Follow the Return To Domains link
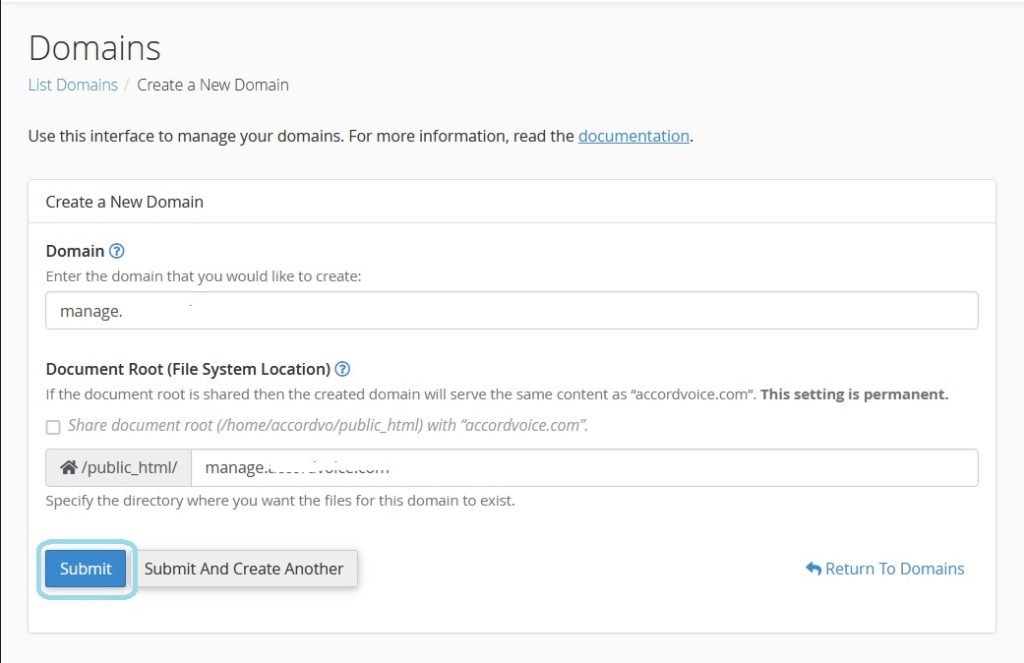 click(x=894, y=569)
